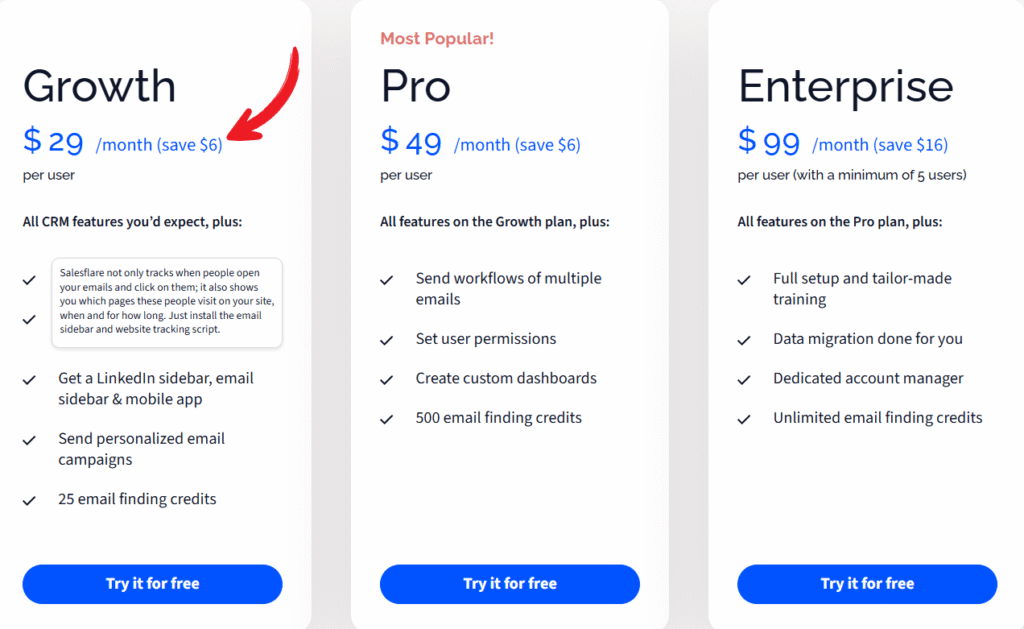Click the checkmark beside 'Set user permissions'
1024x629 pixels.
pyautogui.click(x=386, y=339)
